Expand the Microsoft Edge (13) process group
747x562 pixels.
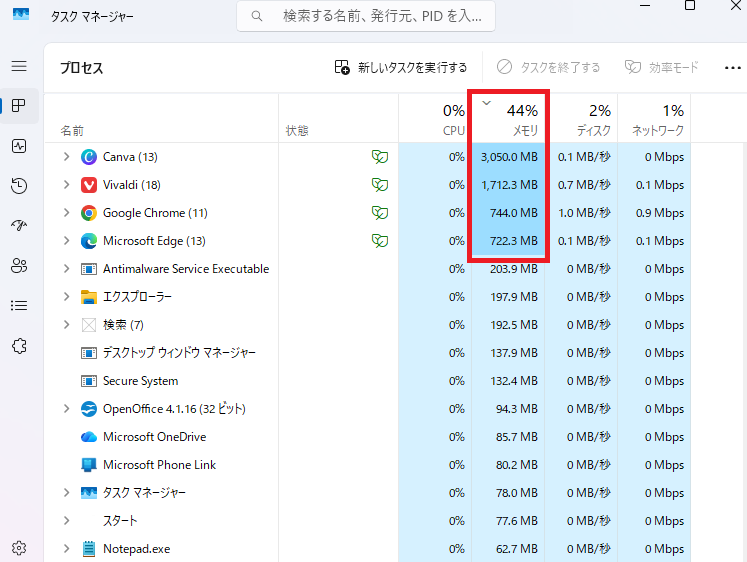click(x=66, y=241)
